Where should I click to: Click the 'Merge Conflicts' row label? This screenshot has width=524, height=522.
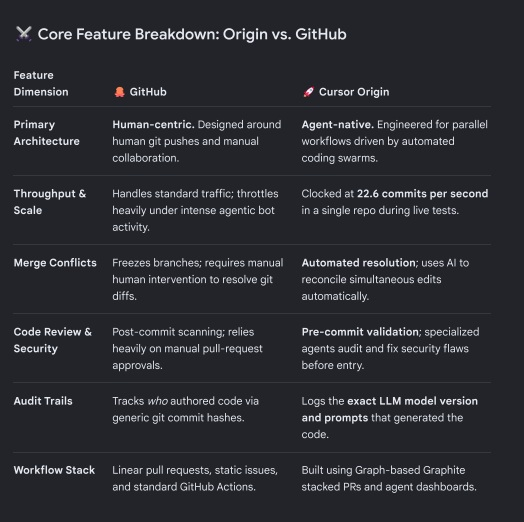point(55,263)
